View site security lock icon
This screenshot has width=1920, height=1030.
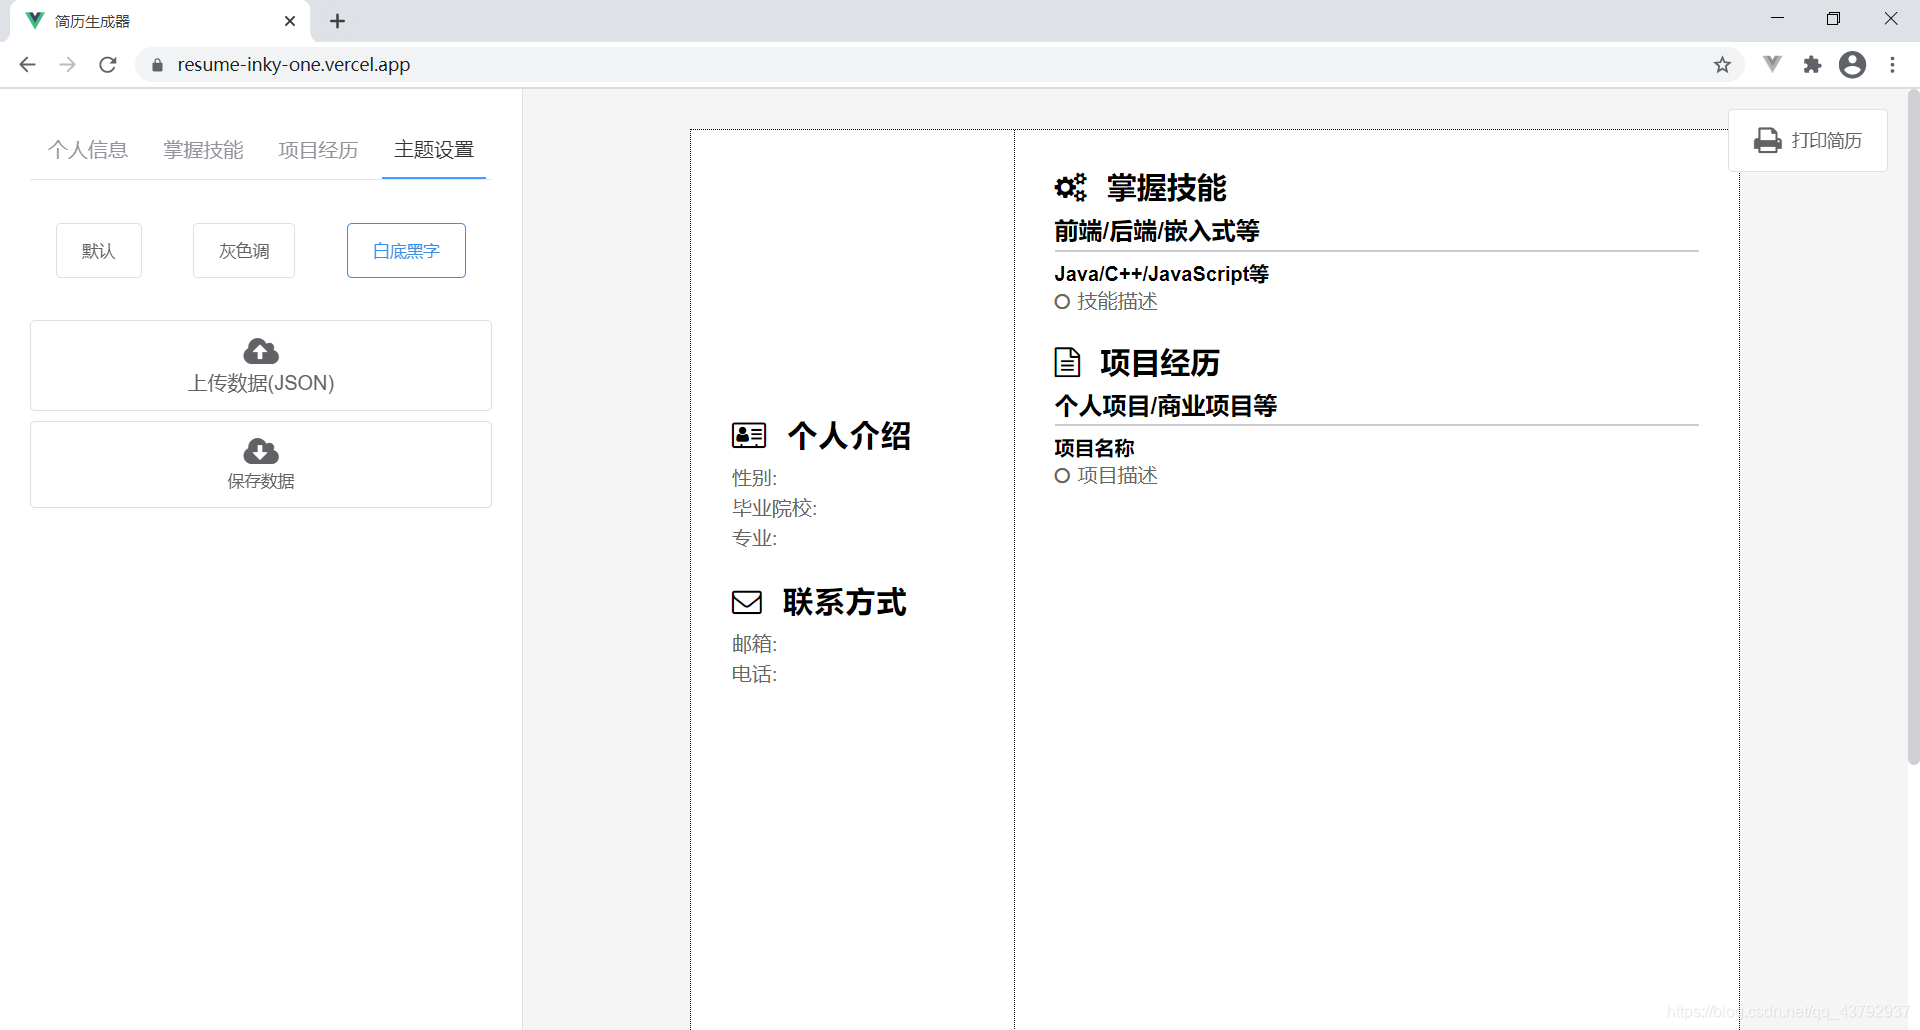(157, 65)
